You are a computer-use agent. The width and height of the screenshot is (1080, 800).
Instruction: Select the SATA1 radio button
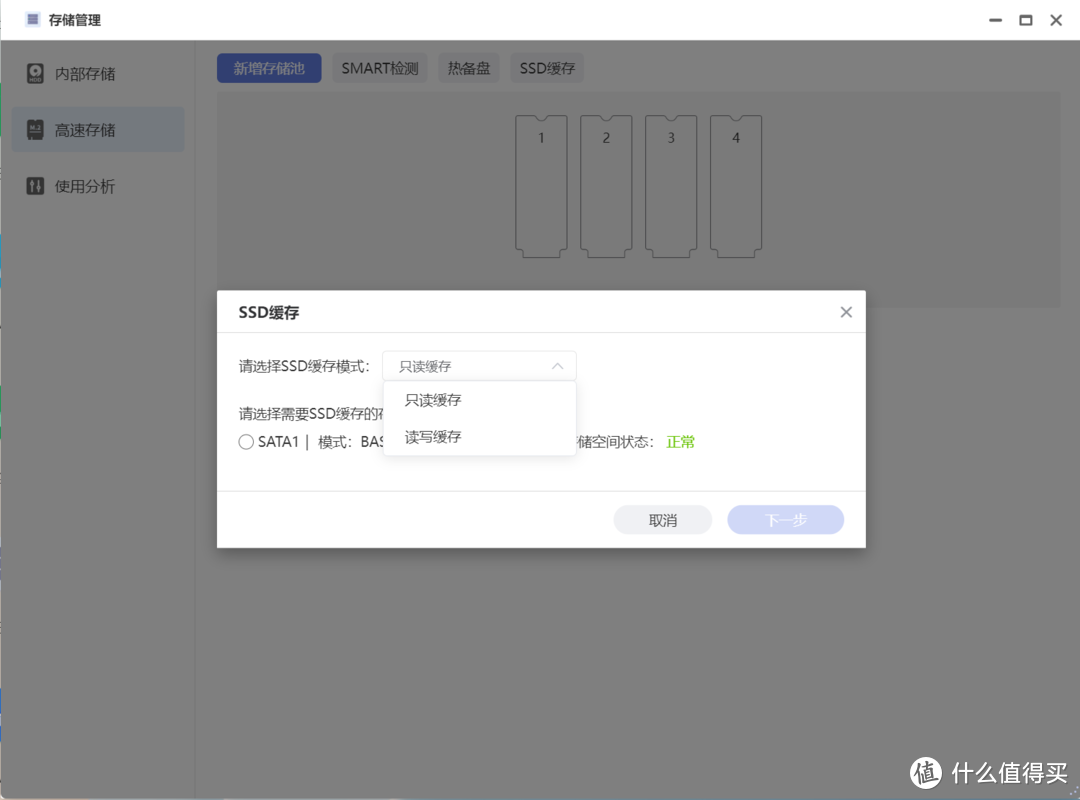click(x=245, y=441)
